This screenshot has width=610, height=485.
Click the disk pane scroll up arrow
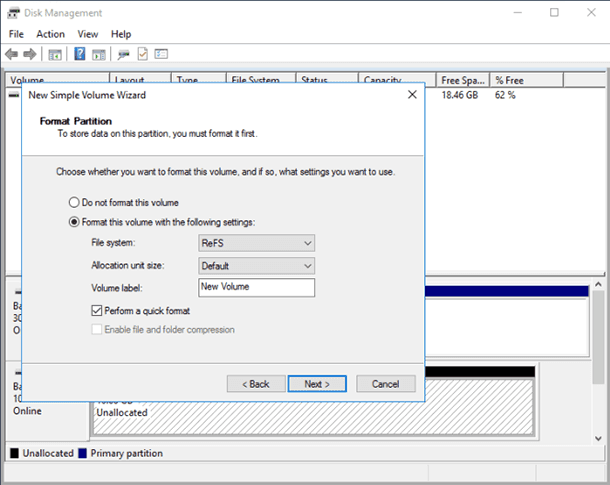(598, 284)
